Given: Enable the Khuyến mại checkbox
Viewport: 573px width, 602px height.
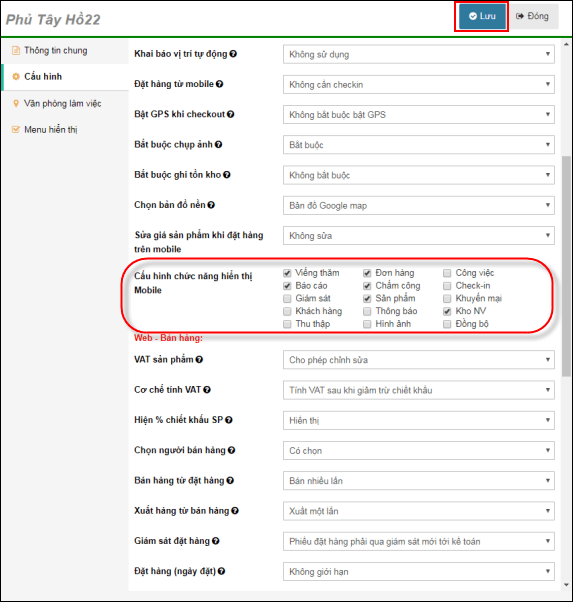Looking at the screenshot, I should (447, 298).
